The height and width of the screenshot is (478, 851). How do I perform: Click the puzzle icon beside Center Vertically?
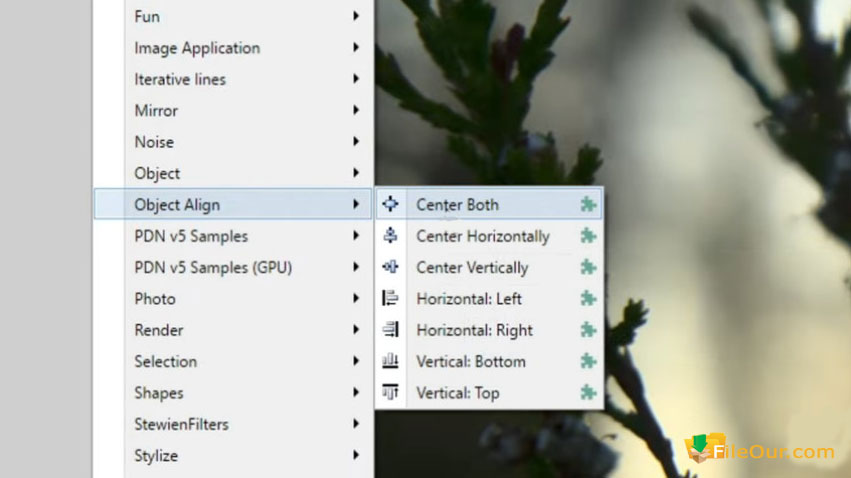[x=588, y=267]
